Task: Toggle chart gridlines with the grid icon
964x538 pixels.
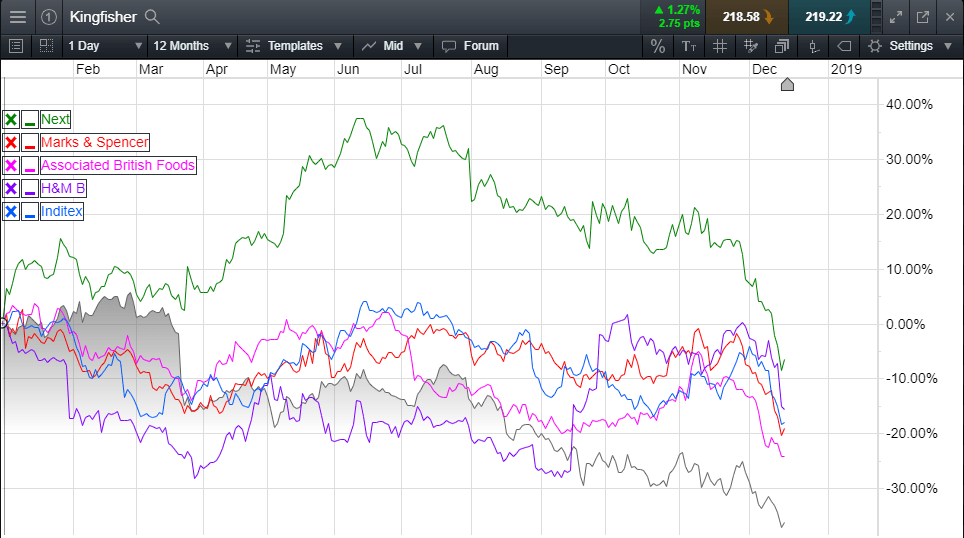Action: point(720,46)
